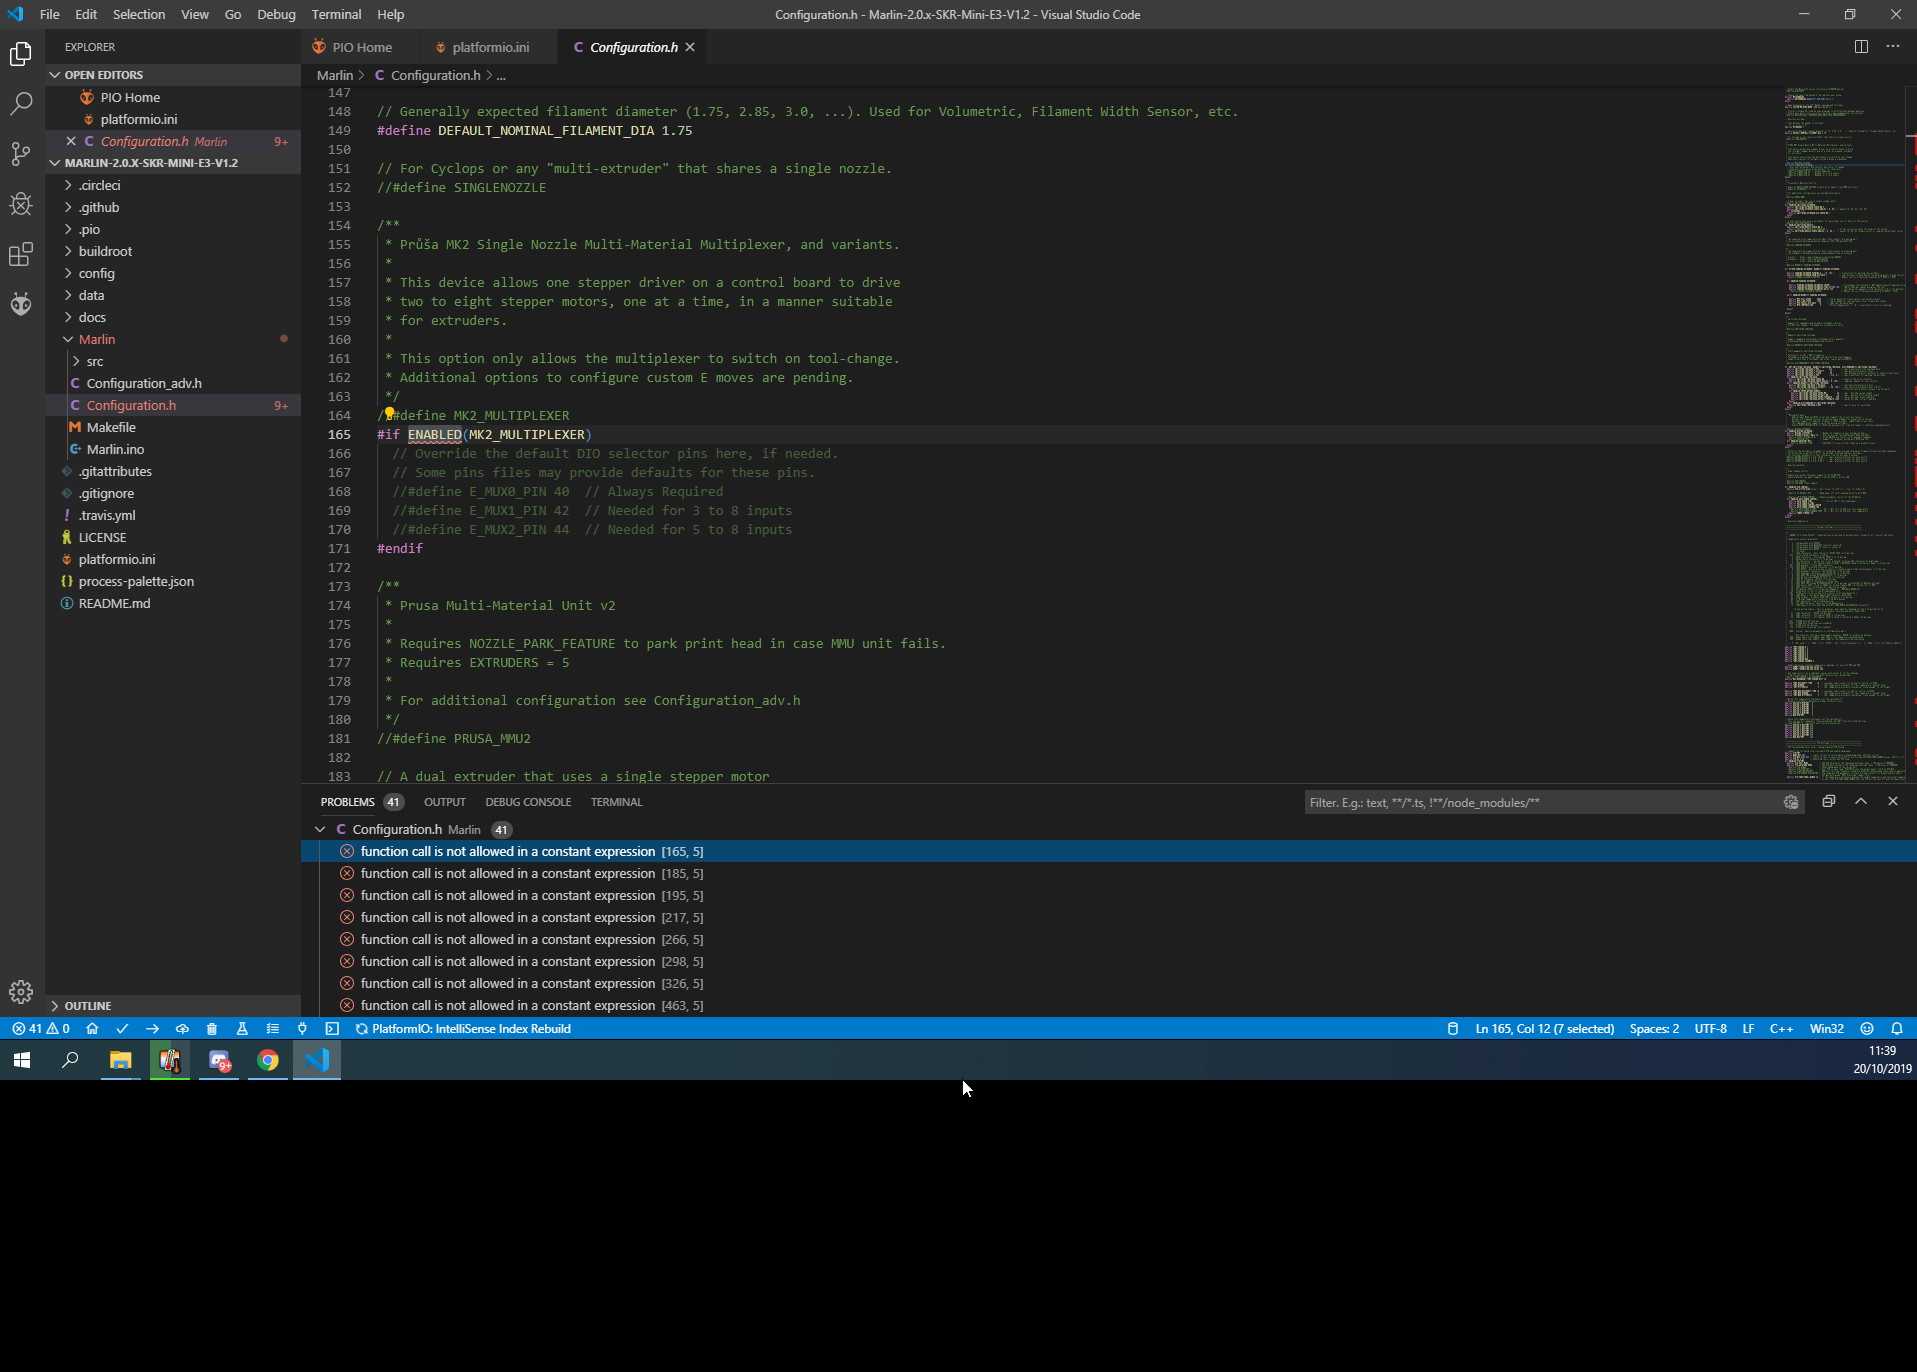This screenshot has width=1917, height=1372.
Task: Open PlatformIO alien icon in activity bar
Action: pyautogui.click(x=21, y=304)
